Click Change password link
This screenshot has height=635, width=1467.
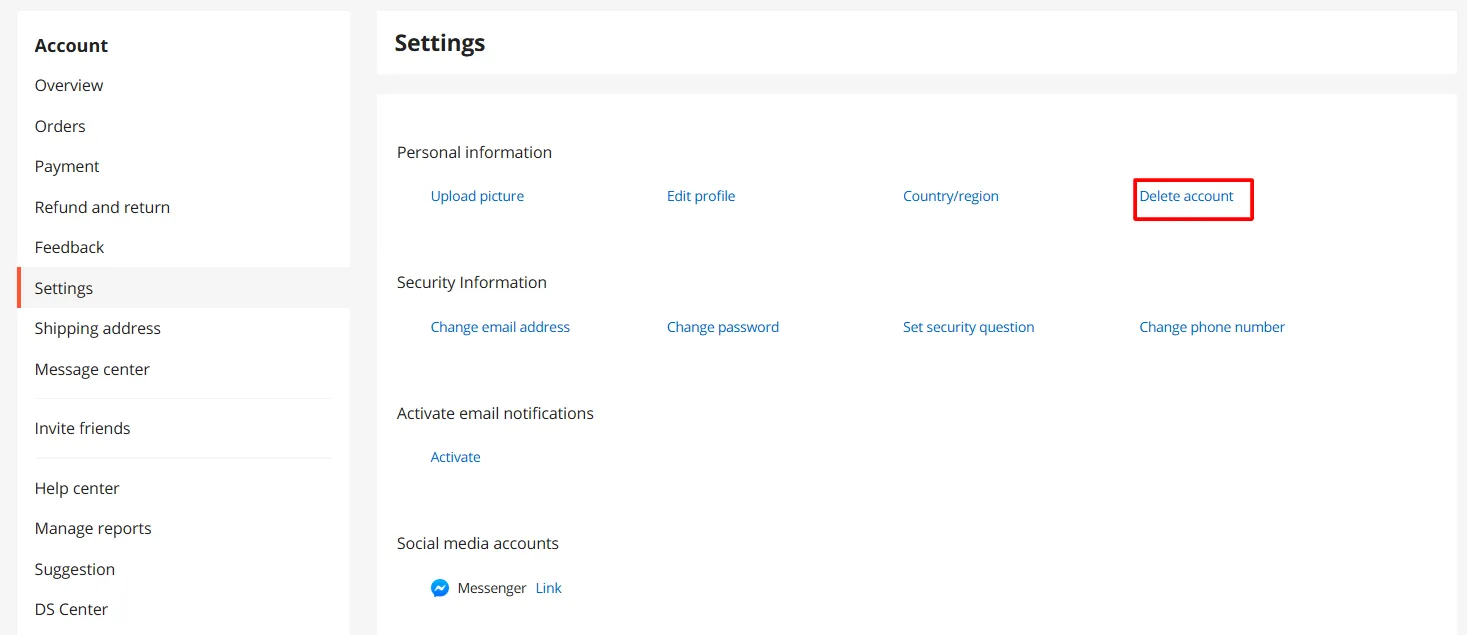(x=722, y=327)
